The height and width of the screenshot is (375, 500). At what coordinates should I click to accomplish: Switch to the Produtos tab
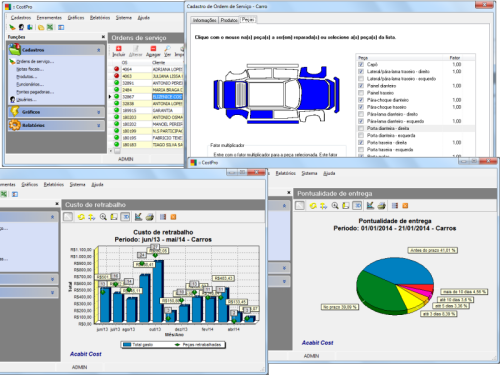pos(229,20)
